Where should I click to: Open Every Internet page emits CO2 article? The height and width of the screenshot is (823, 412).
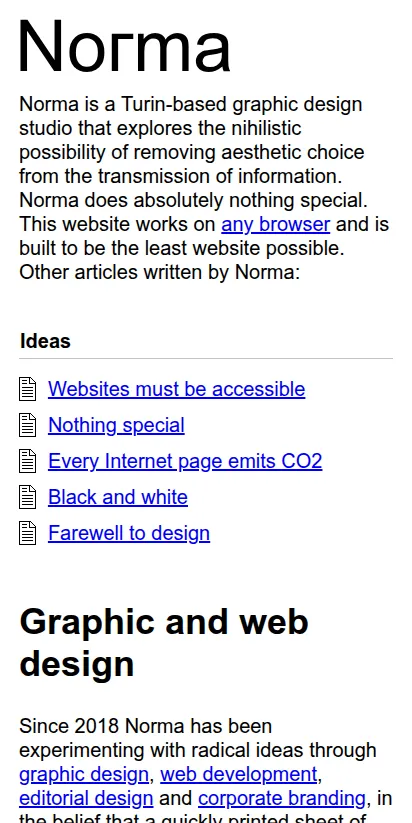[185, 461]
